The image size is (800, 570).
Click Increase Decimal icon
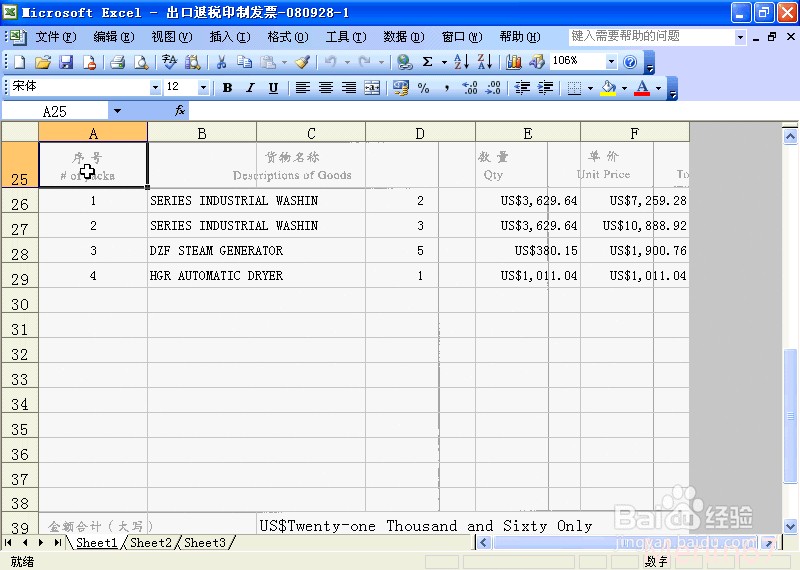pos(469,88)
